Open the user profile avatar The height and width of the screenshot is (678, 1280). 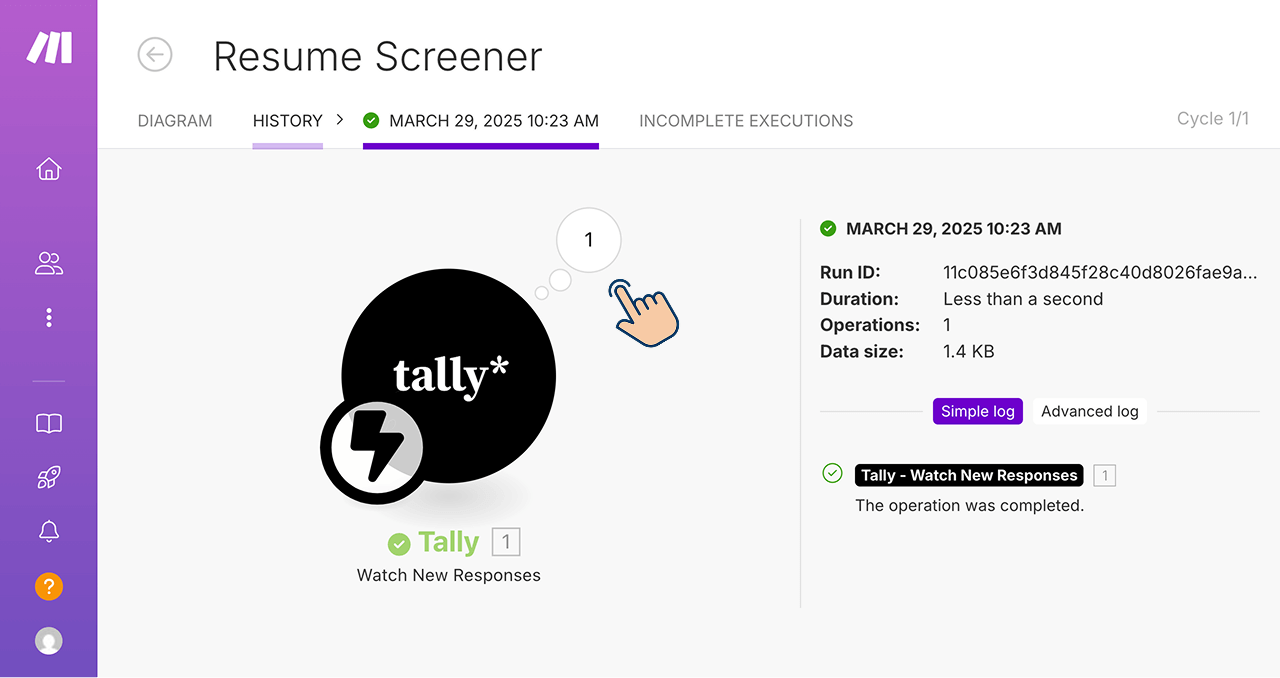[49, 640]
